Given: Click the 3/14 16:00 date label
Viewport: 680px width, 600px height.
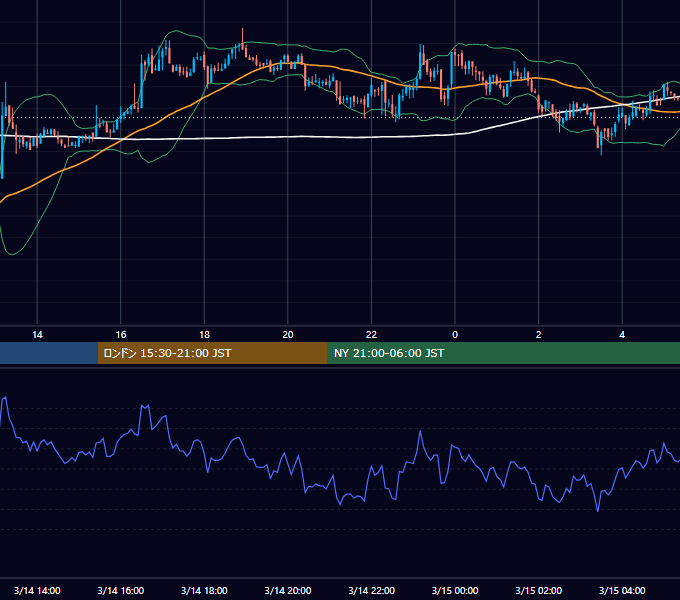Looking at the screenshot, I should tap(121, 590).
